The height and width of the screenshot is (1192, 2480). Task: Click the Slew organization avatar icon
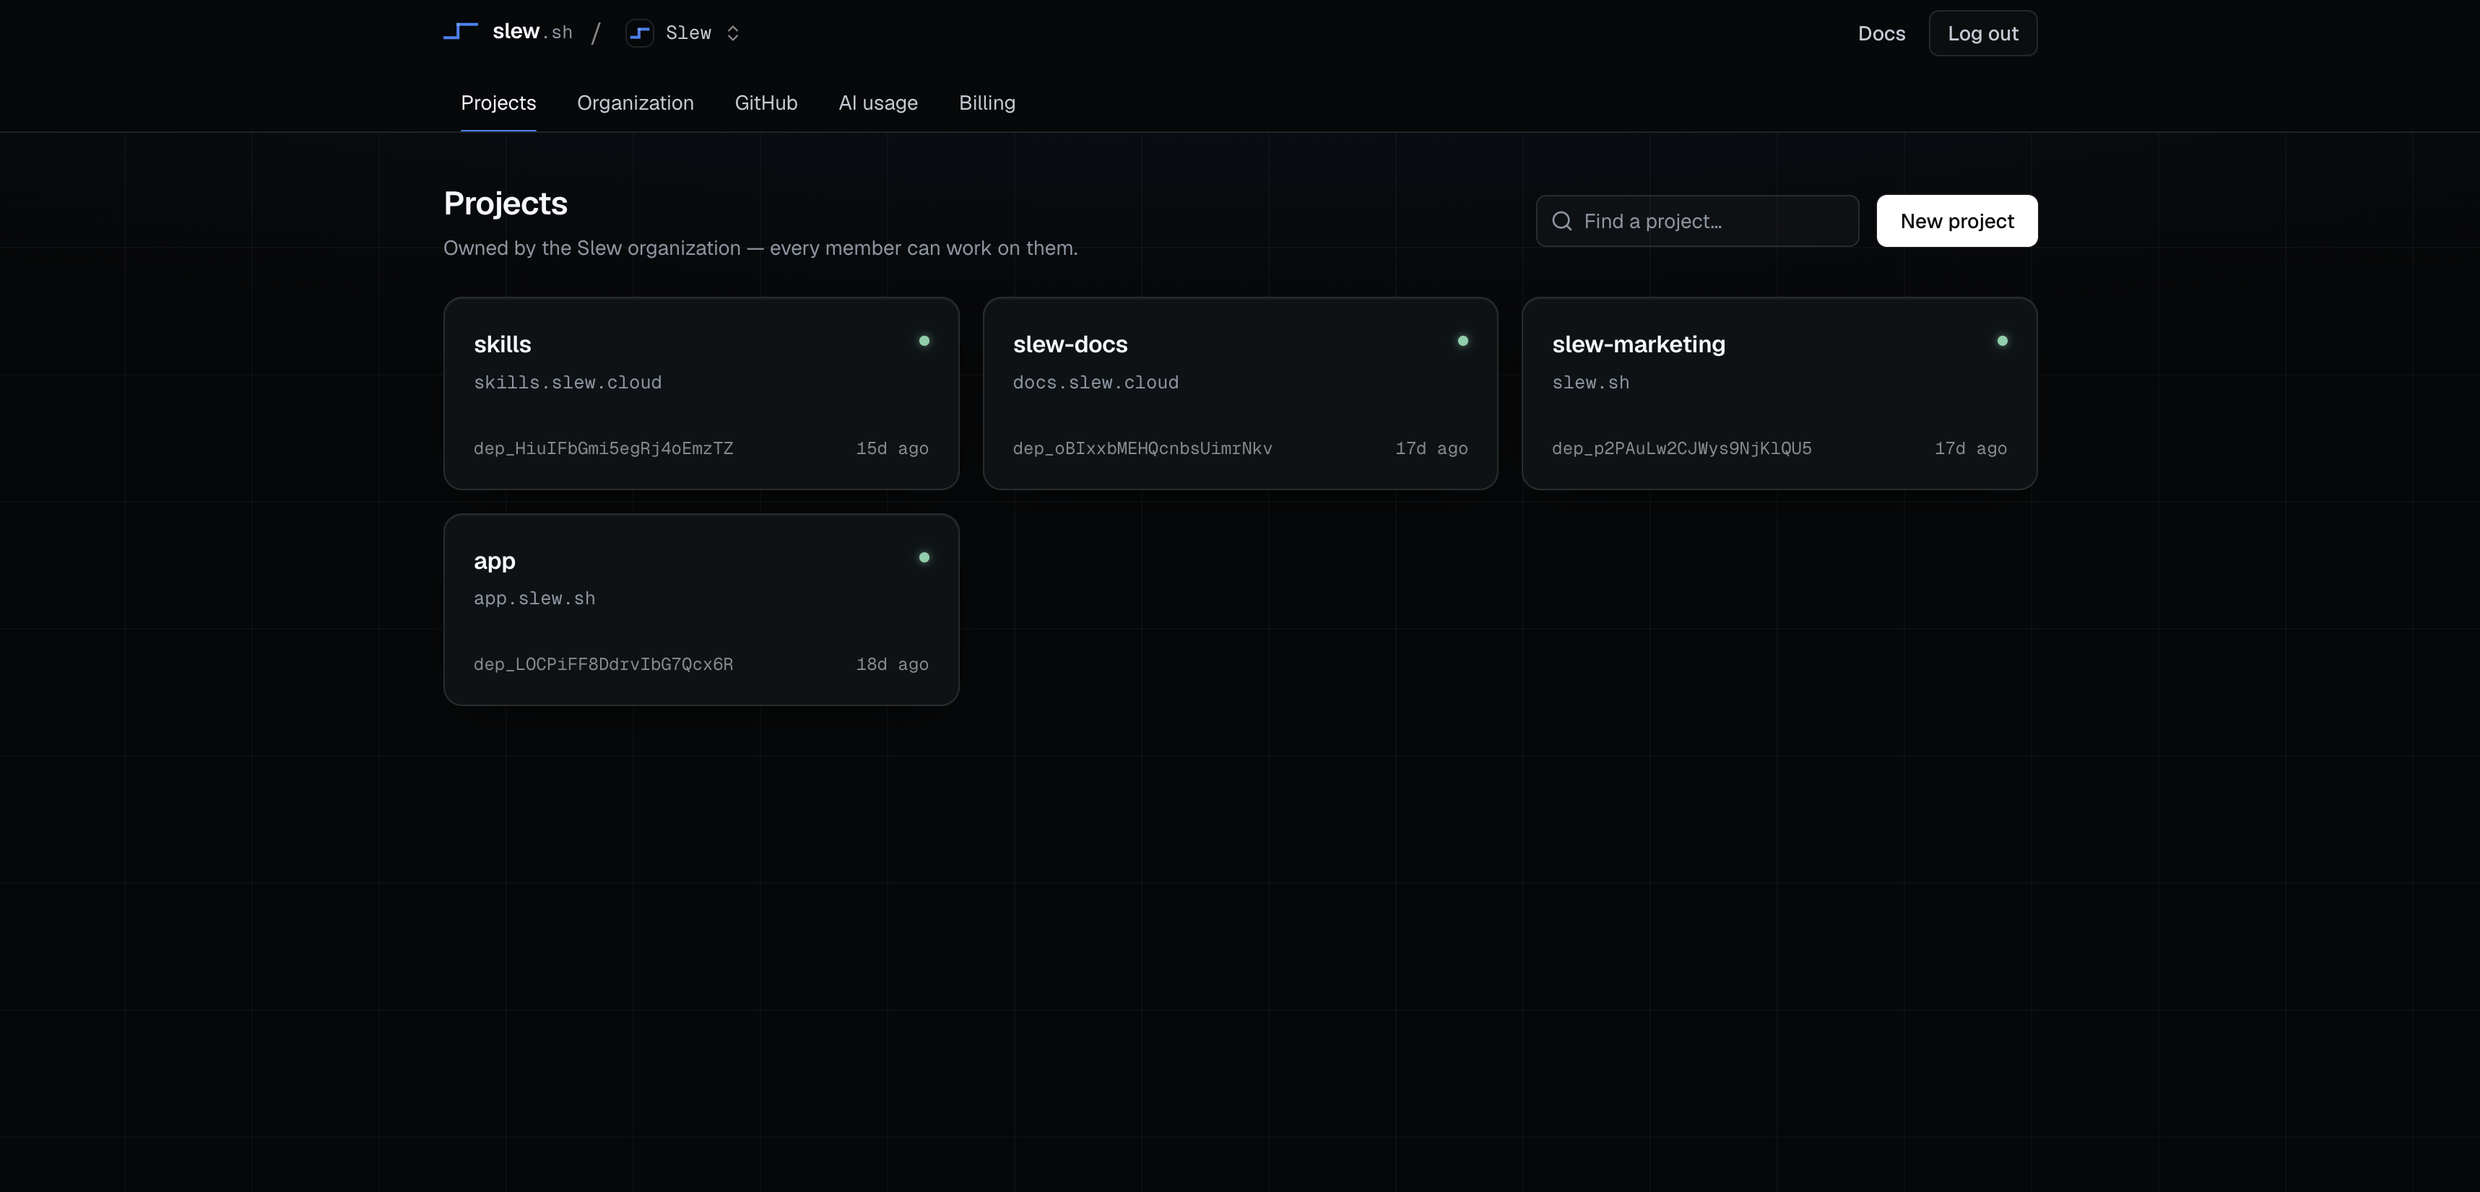click(x=639, y=33)
